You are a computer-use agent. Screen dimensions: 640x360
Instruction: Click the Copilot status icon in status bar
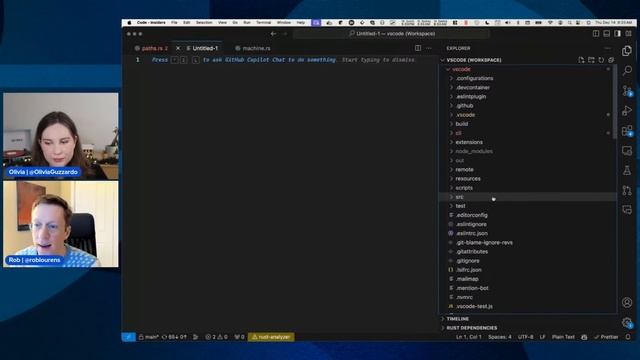click(x=584, y=337)
